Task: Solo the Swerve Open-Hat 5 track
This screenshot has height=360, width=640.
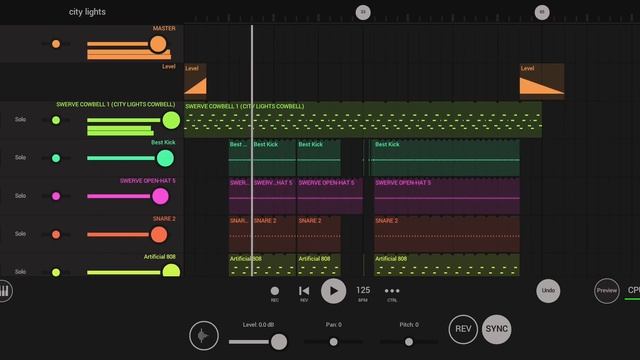Action: point(20,196)
